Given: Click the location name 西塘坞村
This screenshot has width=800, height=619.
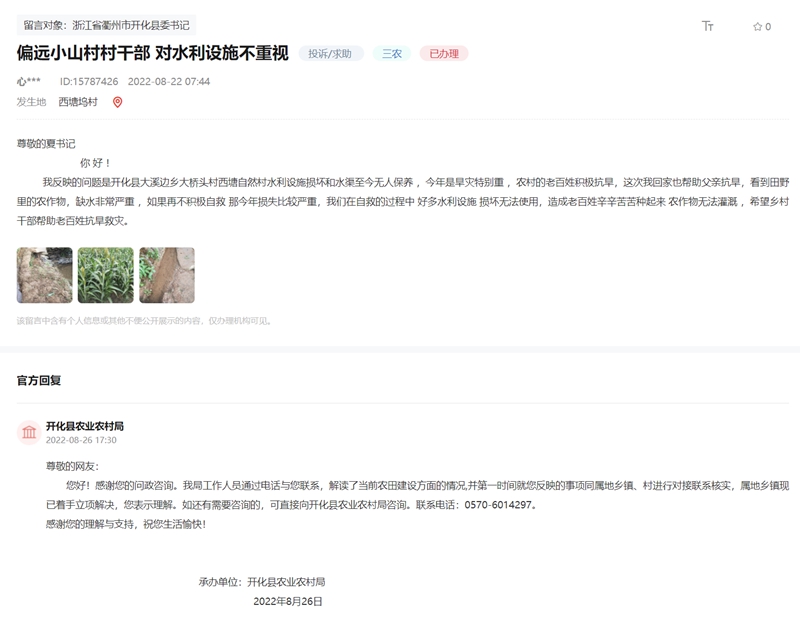Looking at the screenshot, I should (x=78, y=102).
